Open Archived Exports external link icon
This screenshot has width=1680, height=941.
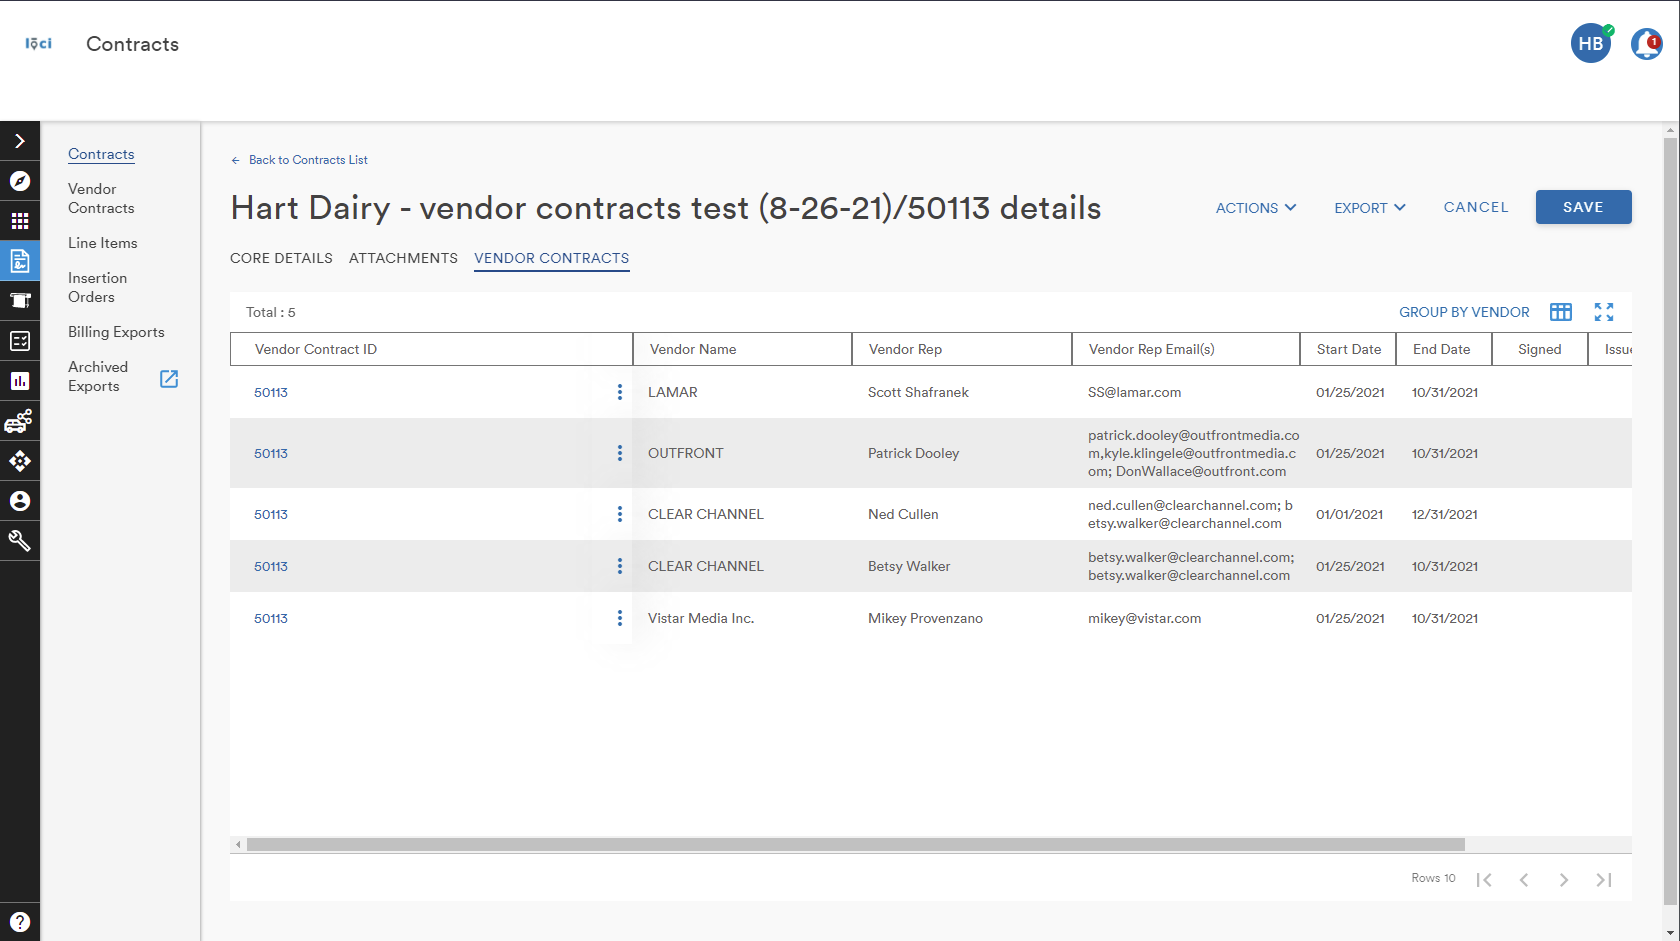169,378
